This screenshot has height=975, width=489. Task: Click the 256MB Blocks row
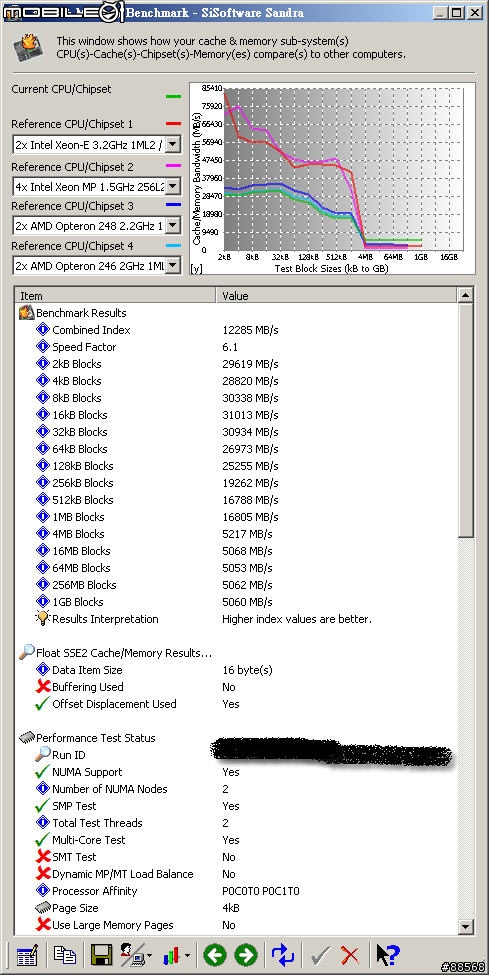236,585
